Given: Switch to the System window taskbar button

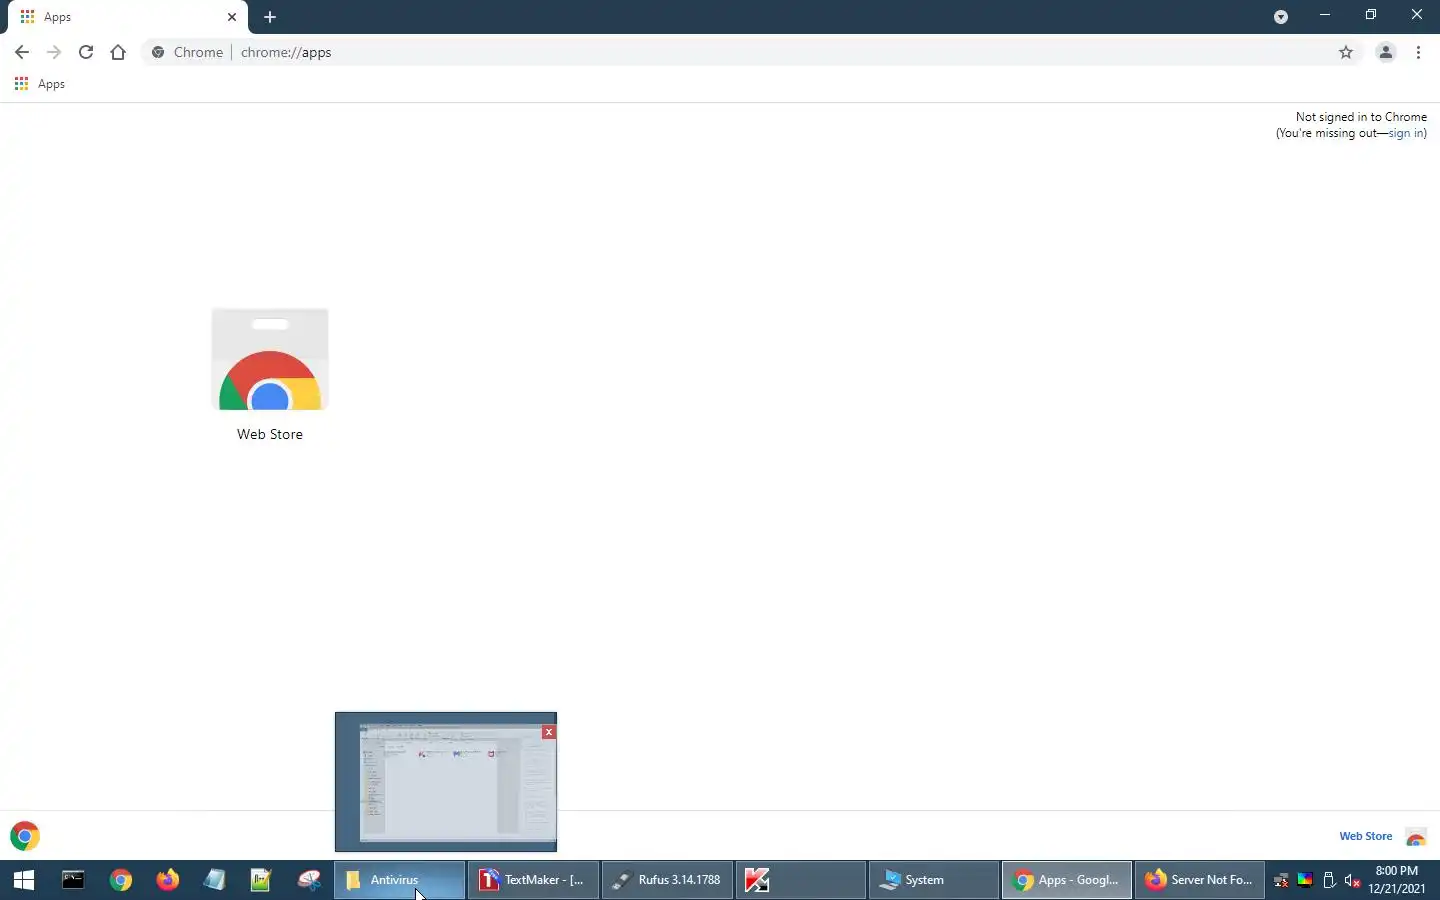Looking at the screenshot, I should [934, 880].
